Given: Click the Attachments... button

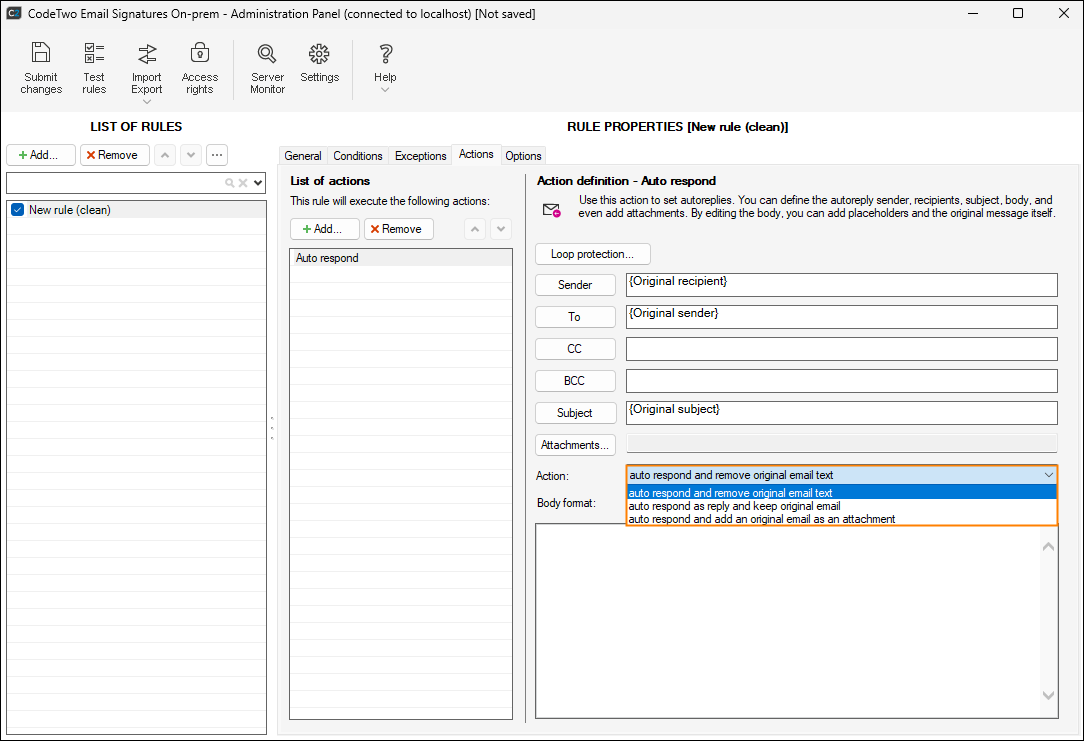Looking at the screenshot, I should click(x=575, y=445).
